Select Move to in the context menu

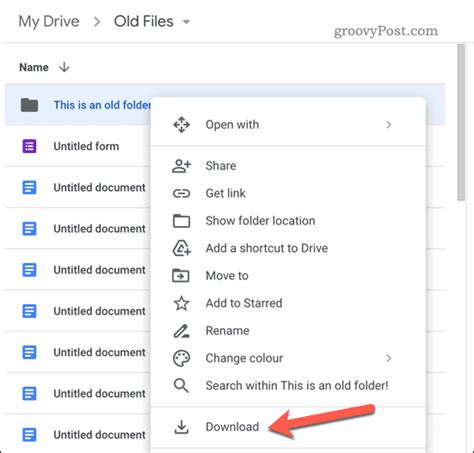tap(288, 276)
